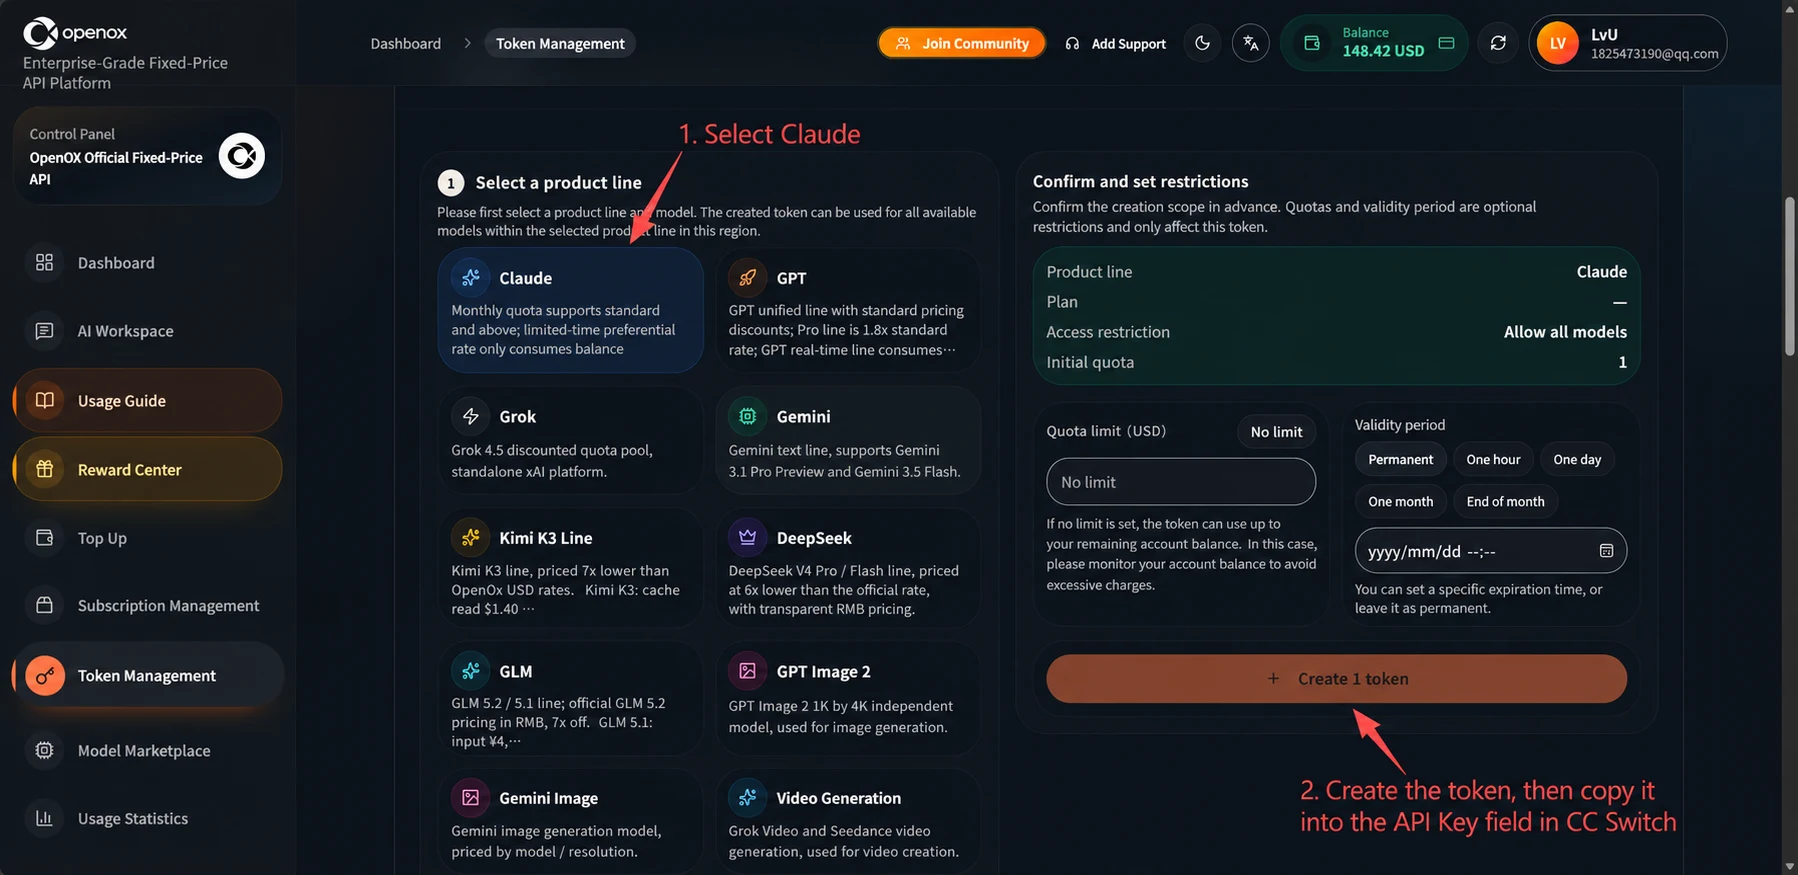This screenshot has width=1798, height=875.
Task: Click the OpenOX logo in the sidebar header
Action: click(75, 33)
